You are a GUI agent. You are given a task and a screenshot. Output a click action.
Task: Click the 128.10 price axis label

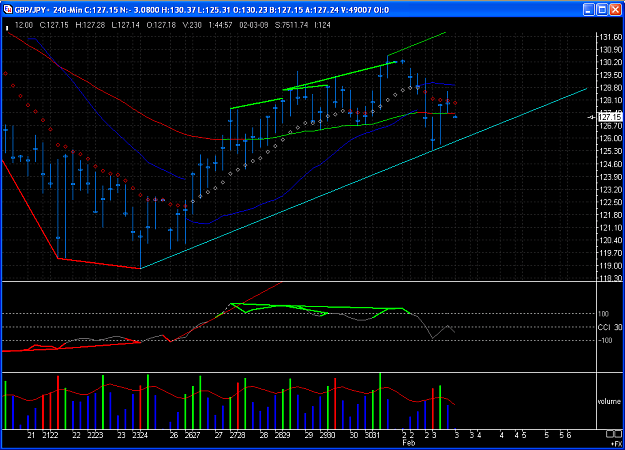(611, 100)
